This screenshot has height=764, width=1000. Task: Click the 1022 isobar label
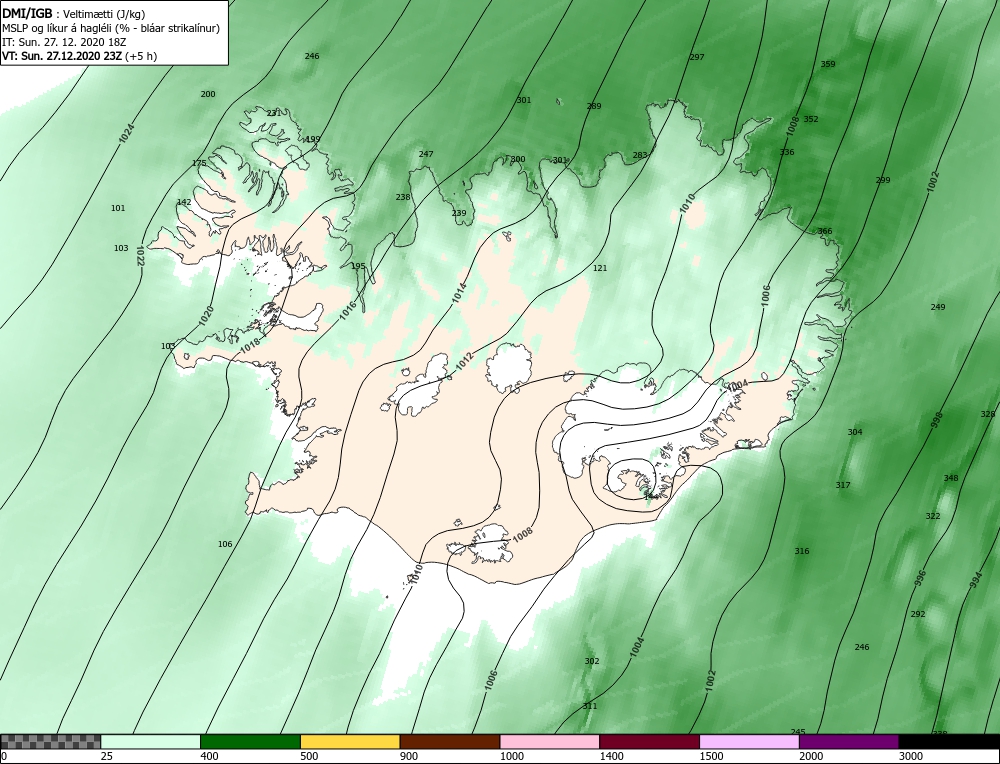140,256
